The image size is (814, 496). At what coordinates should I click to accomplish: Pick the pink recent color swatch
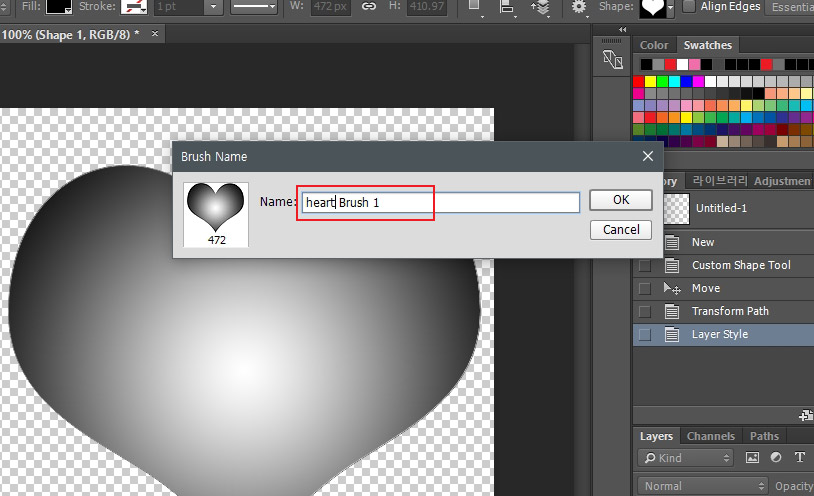(694, 64)
